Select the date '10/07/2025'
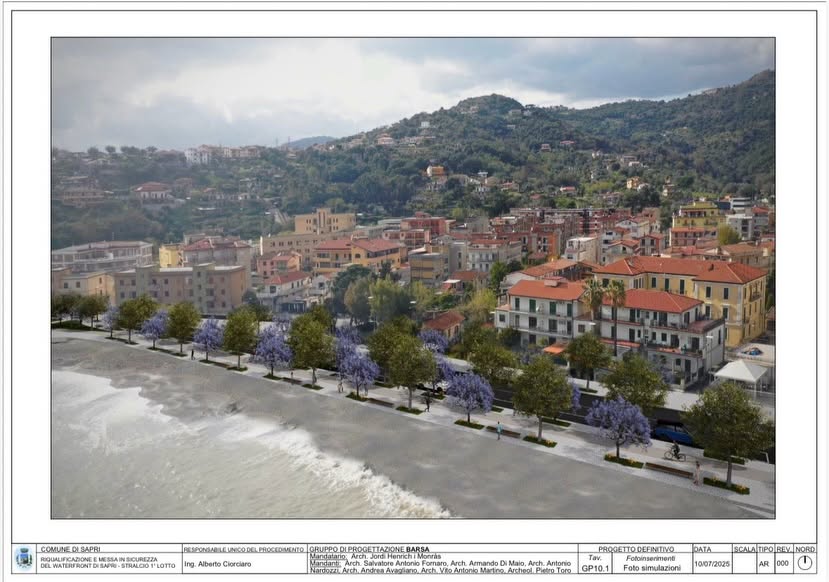 (x=712, y=564)
